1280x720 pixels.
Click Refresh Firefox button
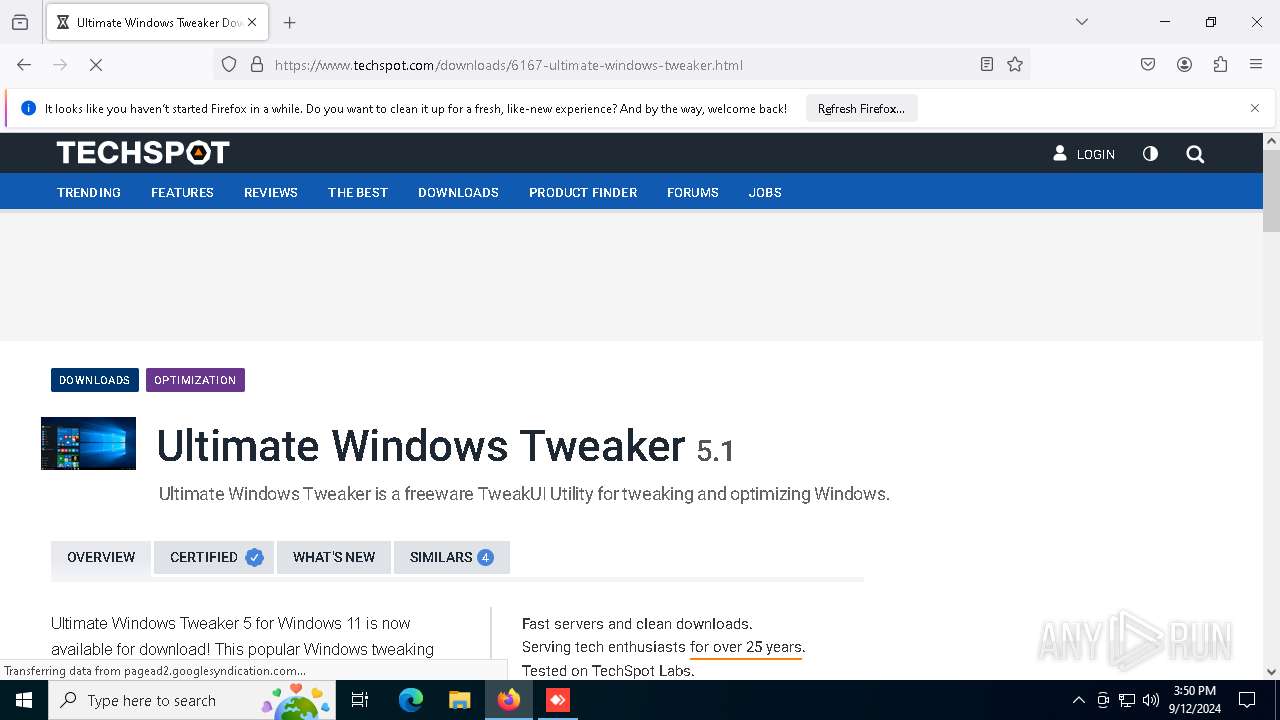pos(861,109)
